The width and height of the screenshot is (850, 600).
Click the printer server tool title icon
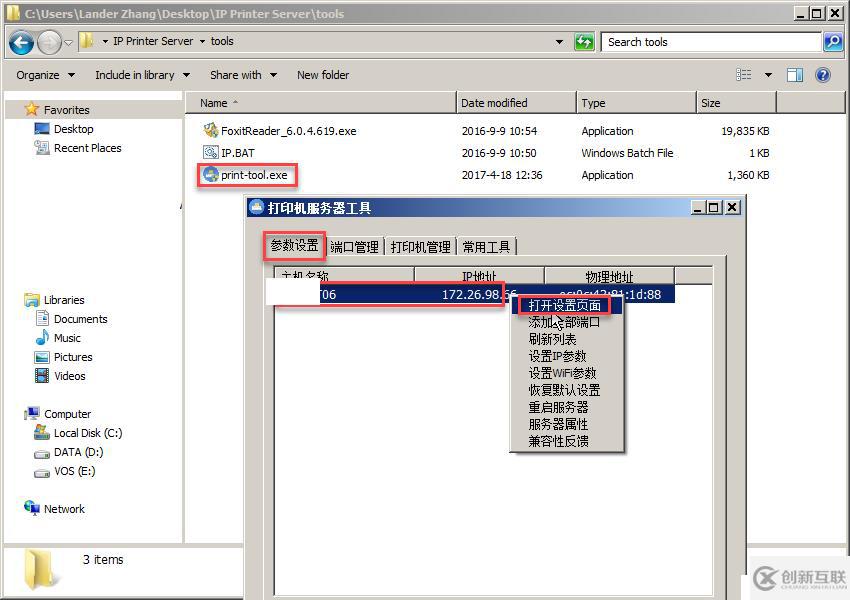pos(256,207)
